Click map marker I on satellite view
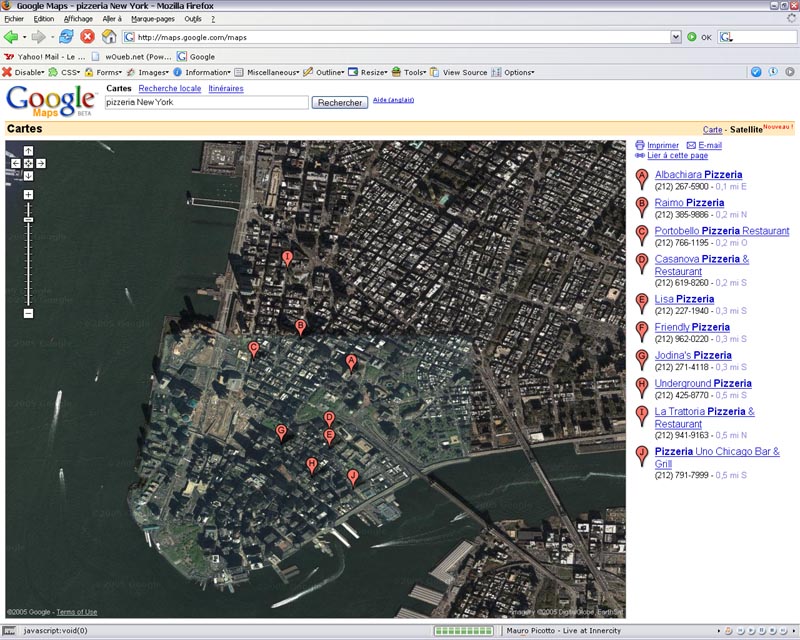This screenshot has width=800, height=640. (288, 259)
